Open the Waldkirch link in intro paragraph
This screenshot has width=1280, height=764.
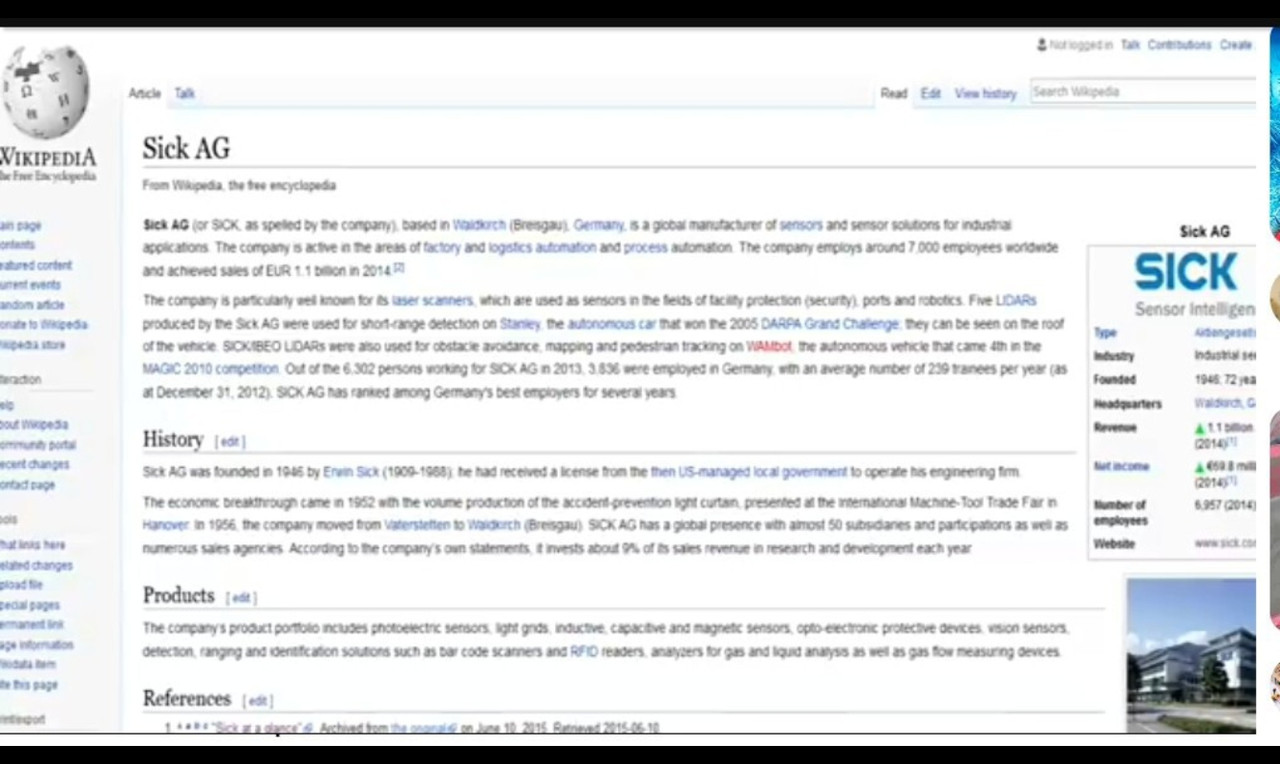coord(479,225)
